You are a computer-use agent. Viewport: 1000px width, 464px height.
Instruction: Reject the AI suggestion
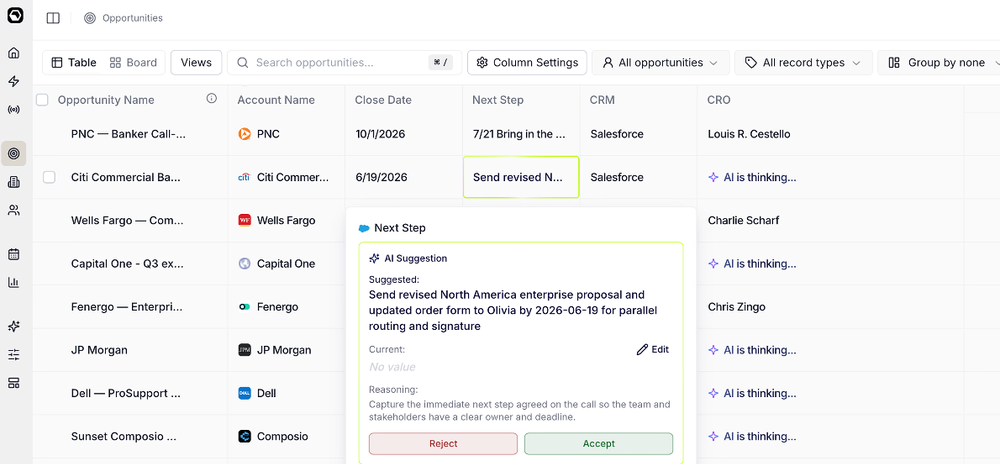coord(443,444)
